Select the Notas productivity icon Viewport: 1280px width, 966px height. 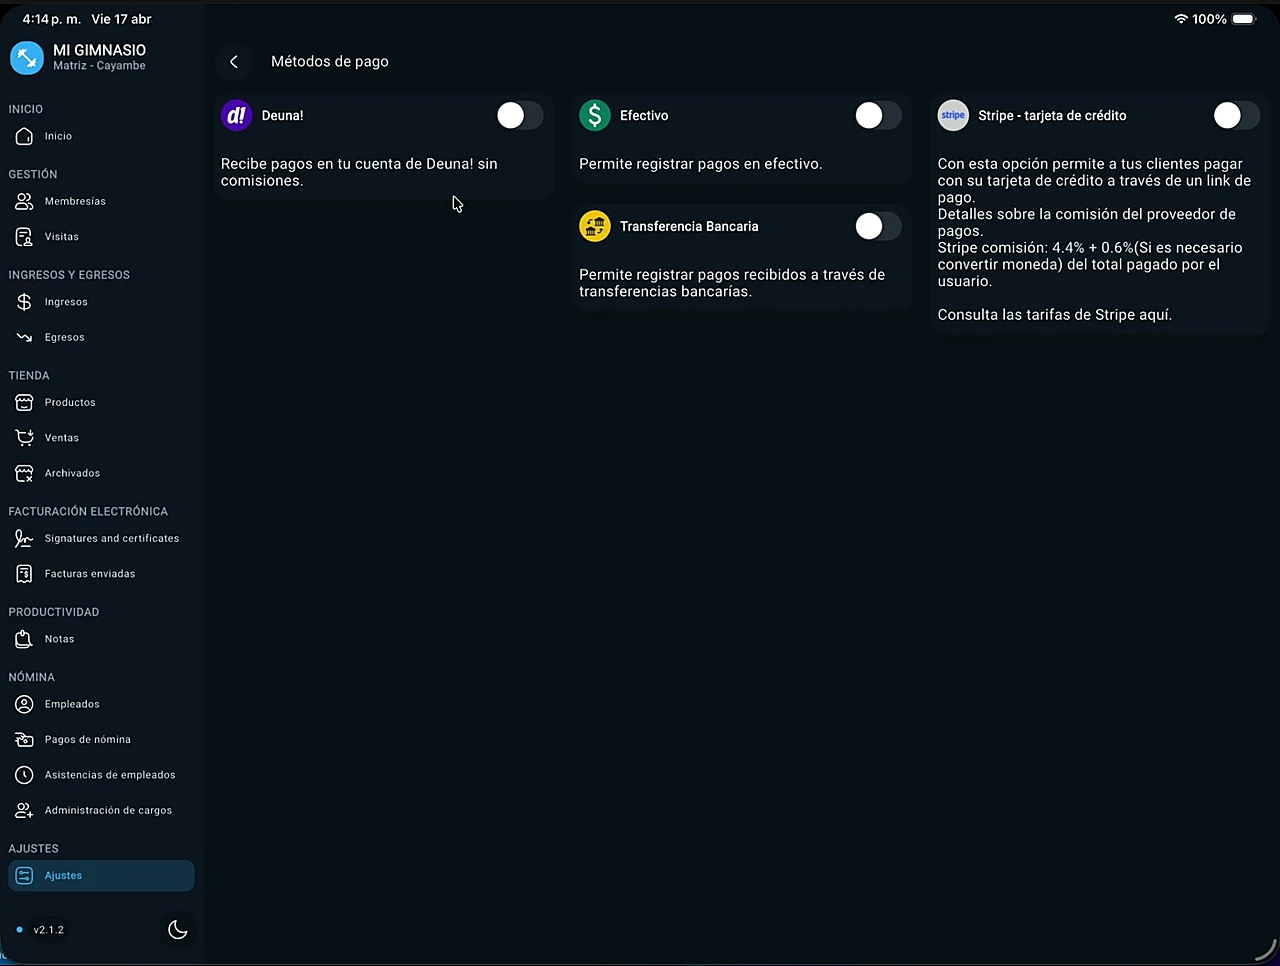[59, 638]
